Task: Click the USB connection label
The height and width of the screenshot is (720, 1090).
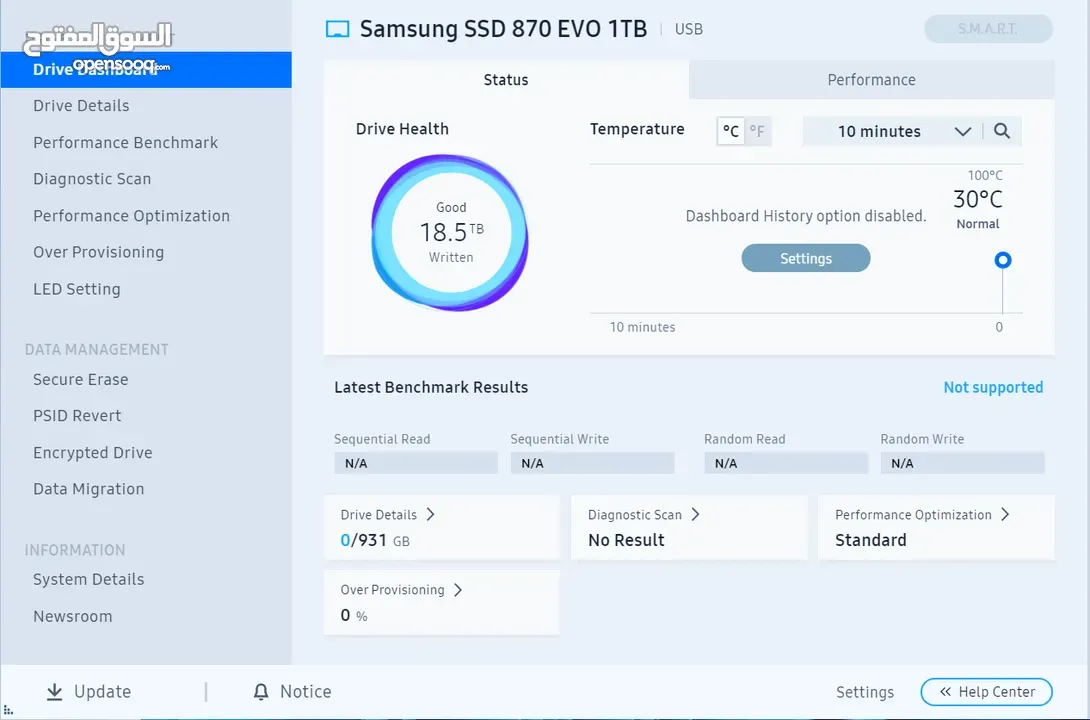Action: point(689,29)
